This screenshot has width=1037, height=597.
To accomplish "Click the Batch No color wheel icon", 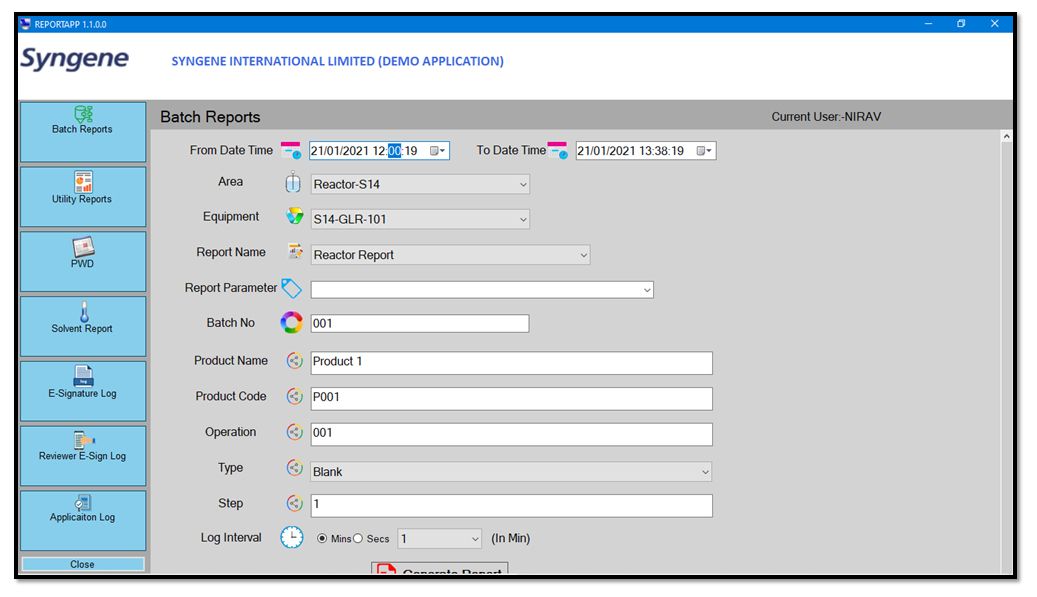I will (292, 323).
